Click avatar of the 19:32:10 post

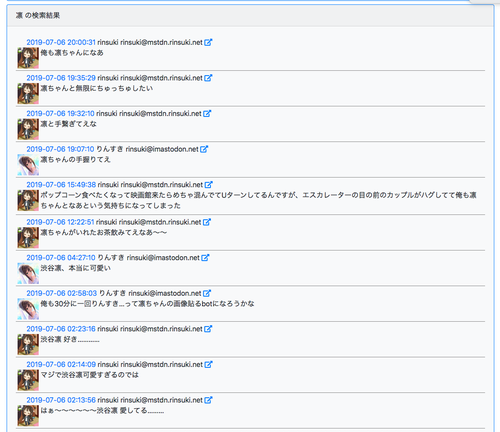point(28,129)
